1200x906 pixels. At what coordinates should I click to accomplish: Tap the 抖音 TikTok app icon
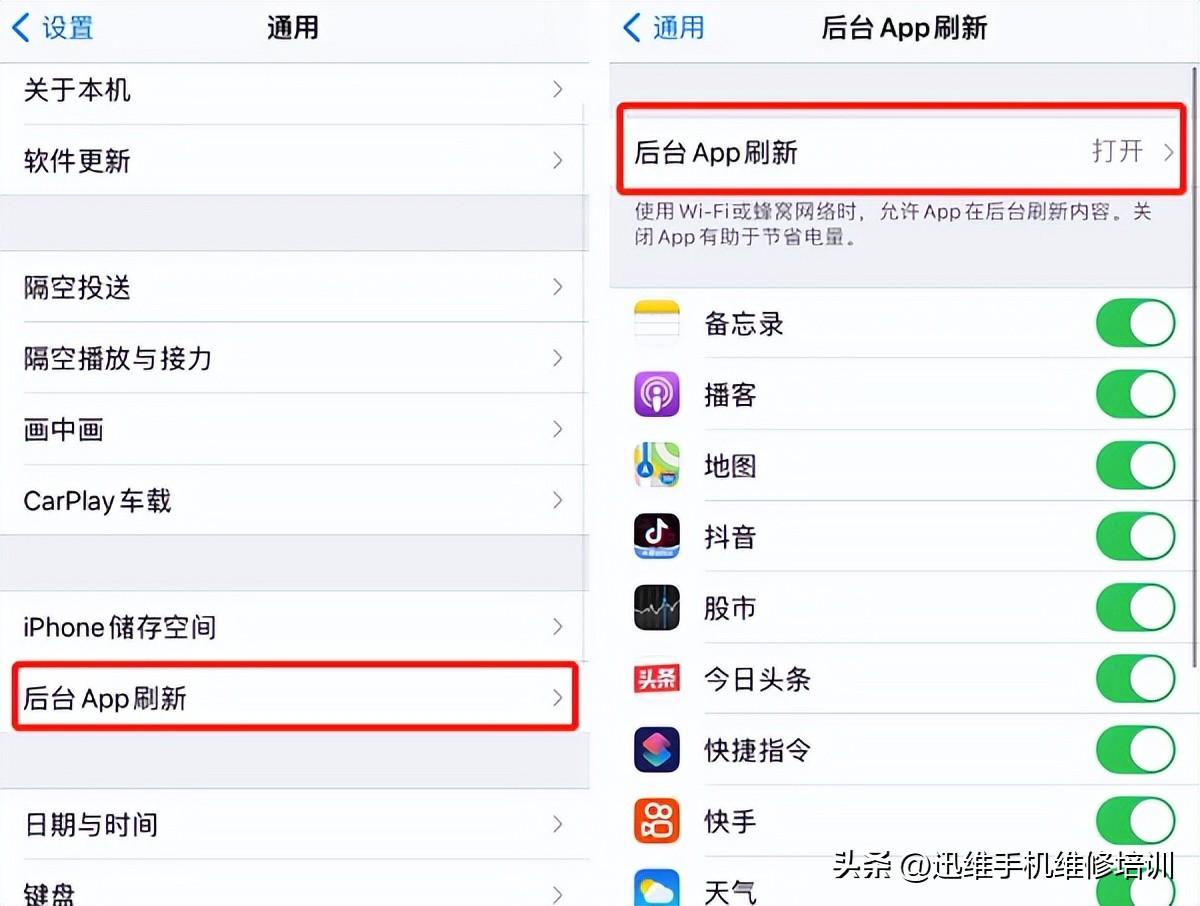tap(657, 537)
